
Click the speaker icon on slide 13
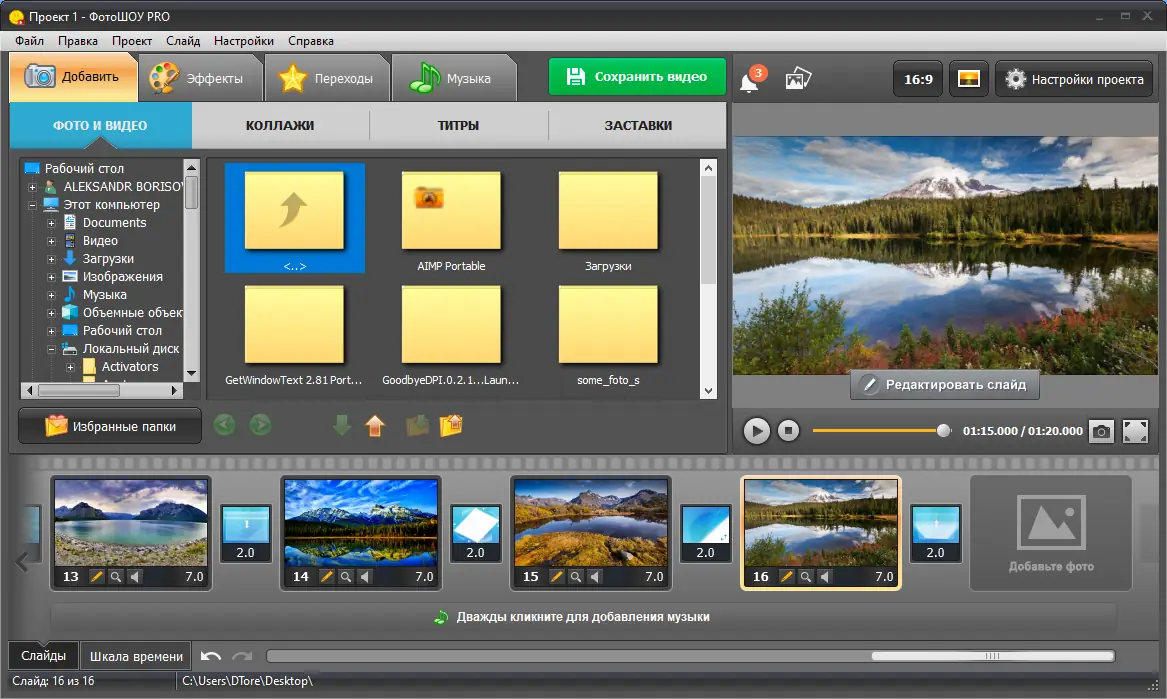135,576
